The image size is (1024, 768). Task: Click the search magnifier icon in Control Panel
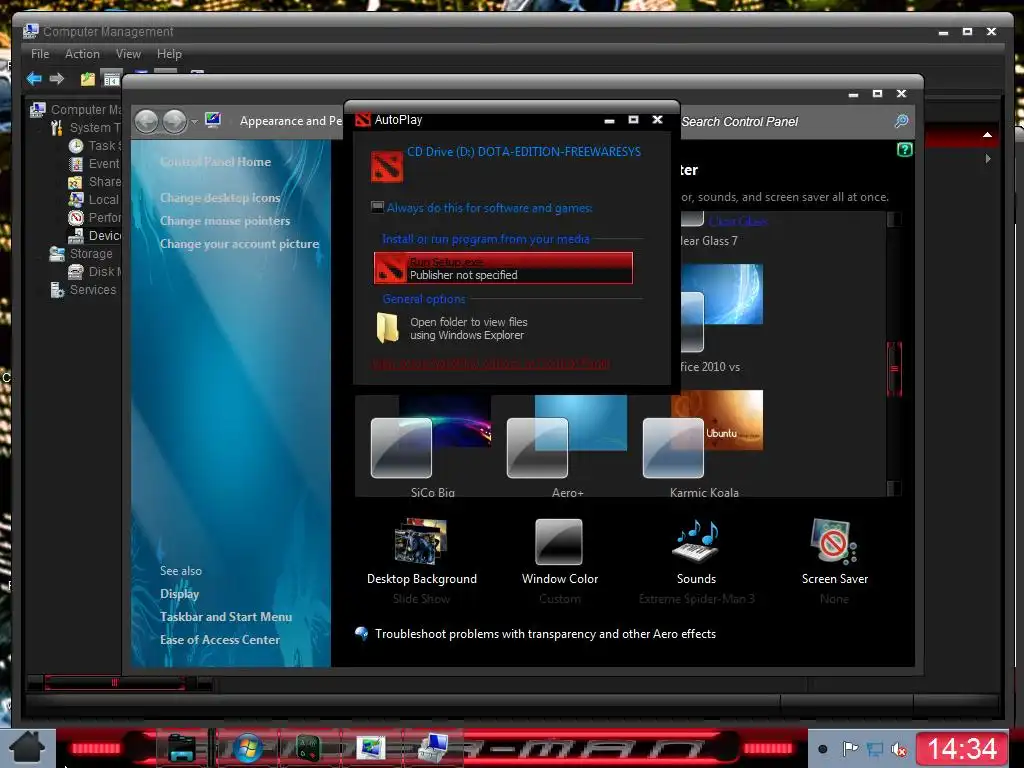901,121
